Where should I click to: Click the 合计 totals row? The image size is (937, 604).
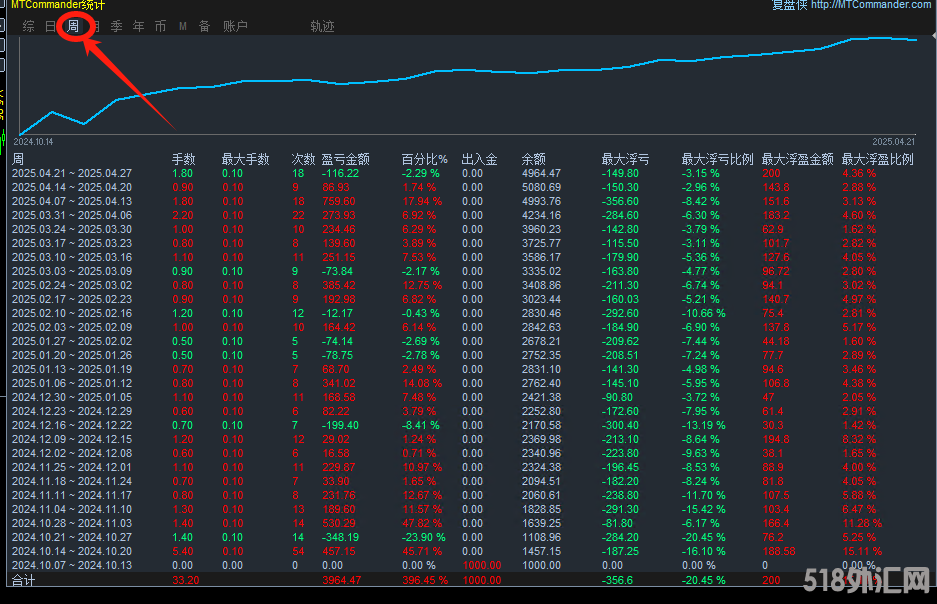click(22, 579)
